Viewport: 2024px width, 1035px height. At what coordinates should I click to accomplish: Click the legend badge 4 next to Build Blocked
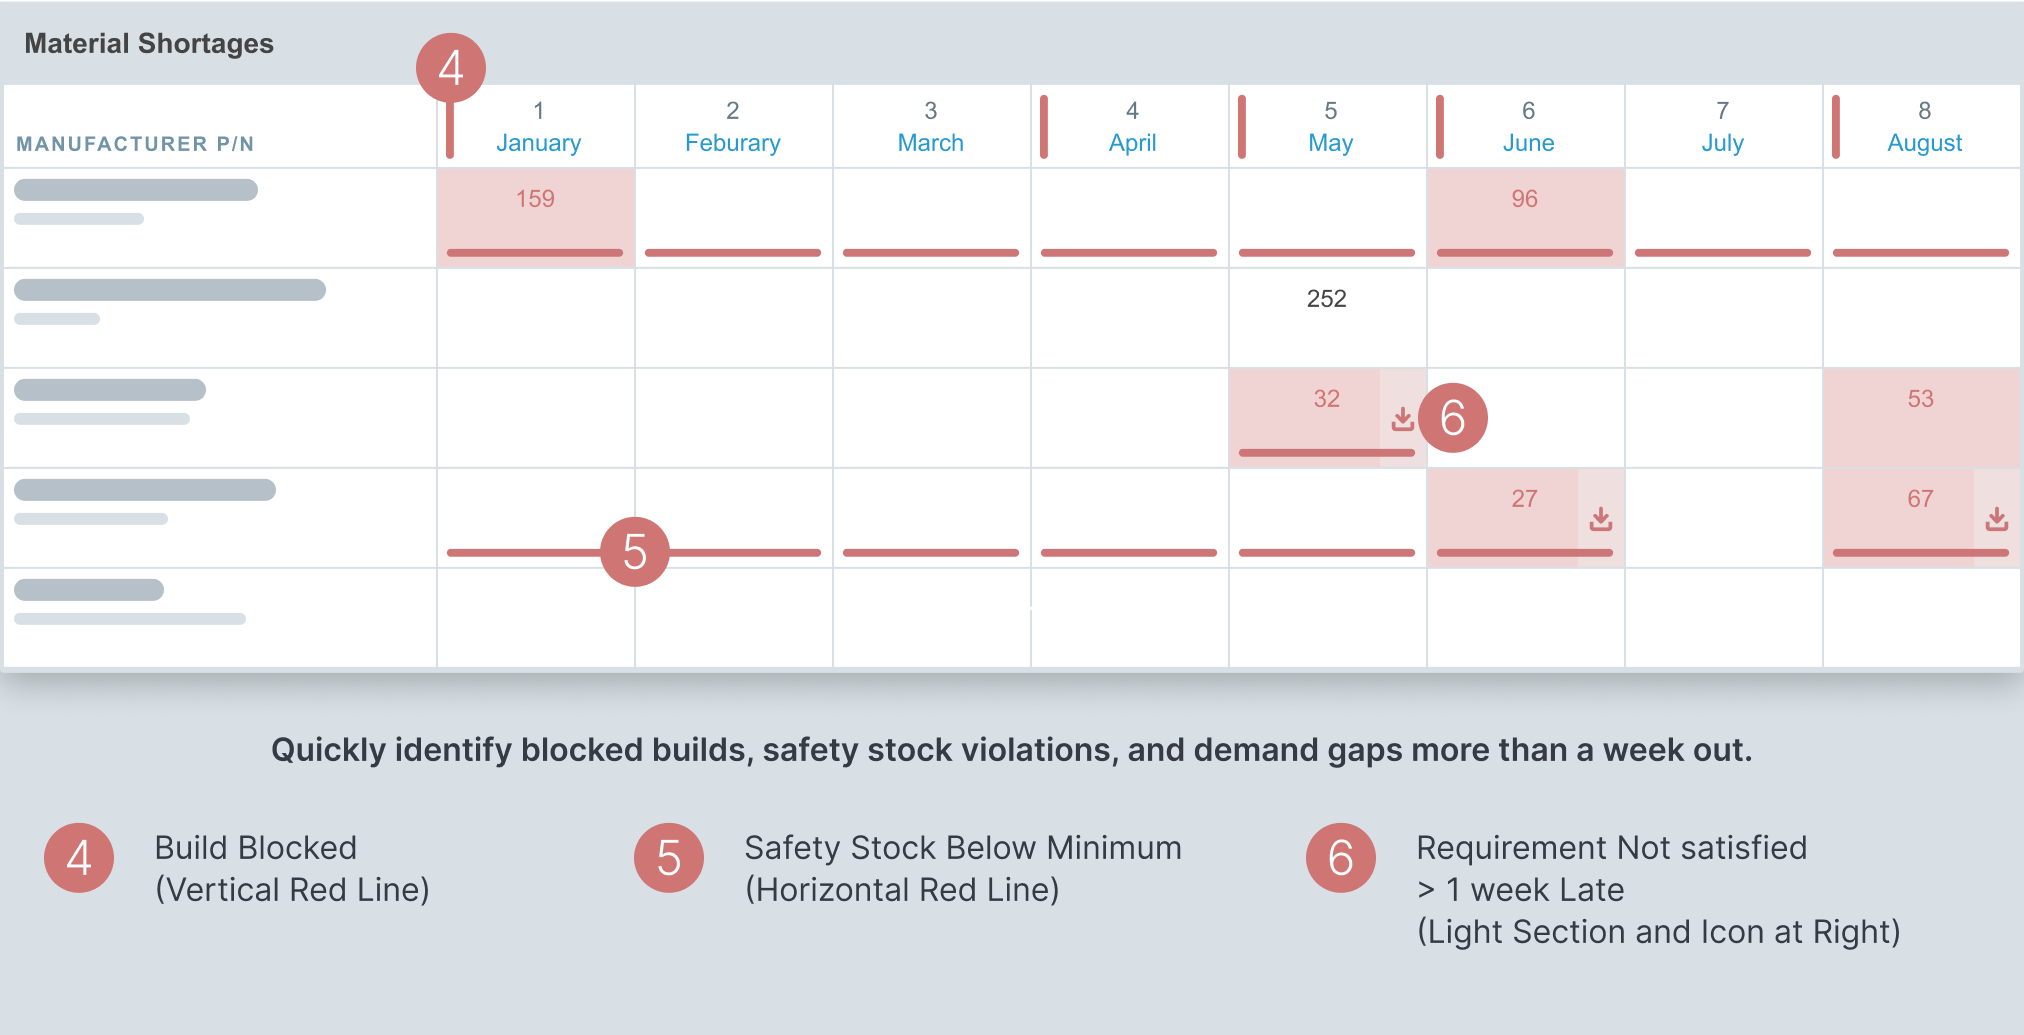[x=79, y=858]
